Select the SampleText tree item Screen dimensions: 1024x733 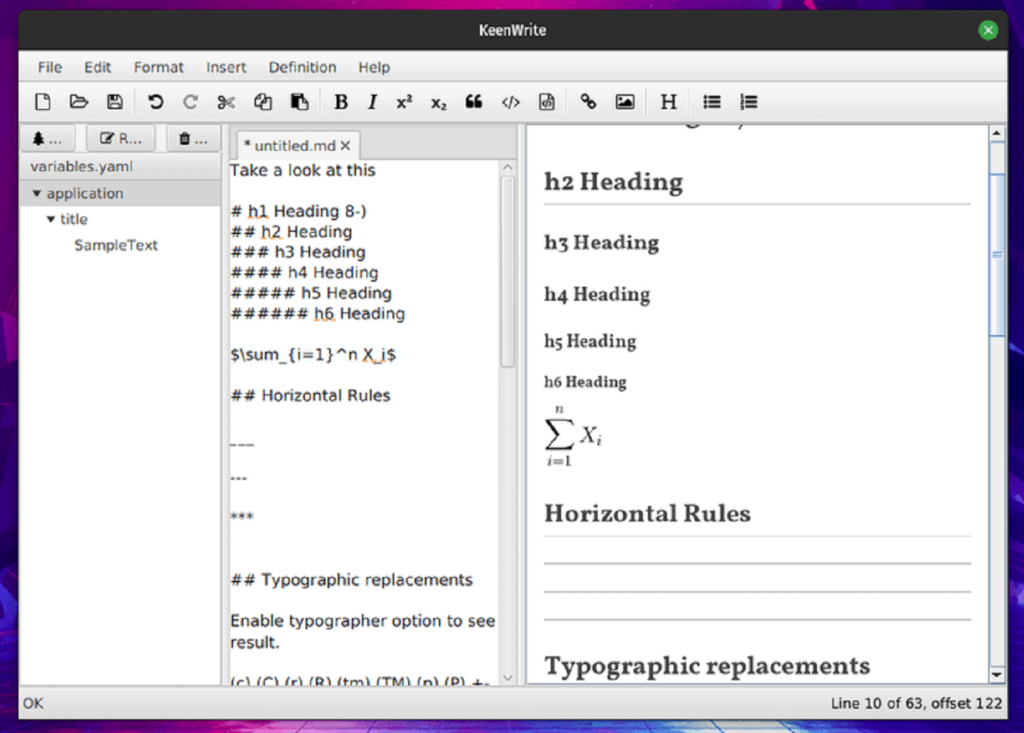[116, 245]
